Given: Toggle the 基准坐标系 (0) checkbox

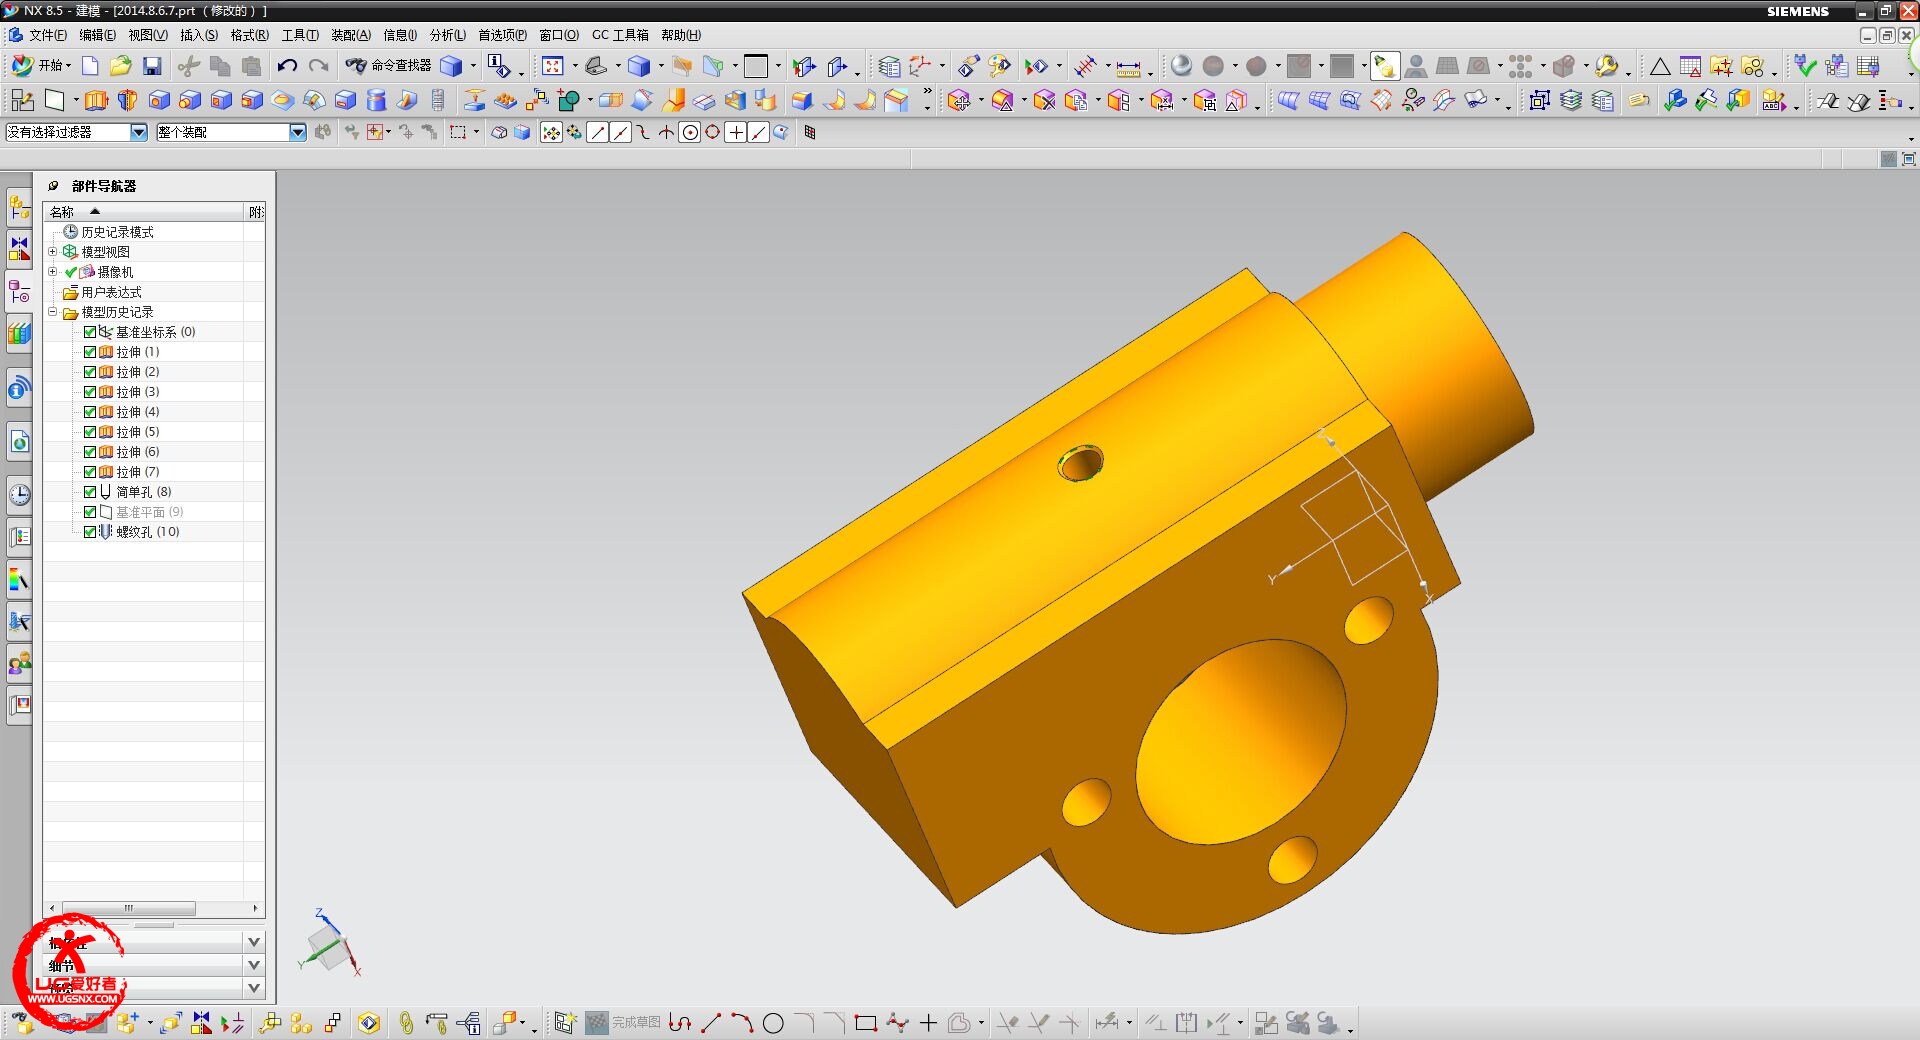Looking at the screenshot, I should point(90,332).
